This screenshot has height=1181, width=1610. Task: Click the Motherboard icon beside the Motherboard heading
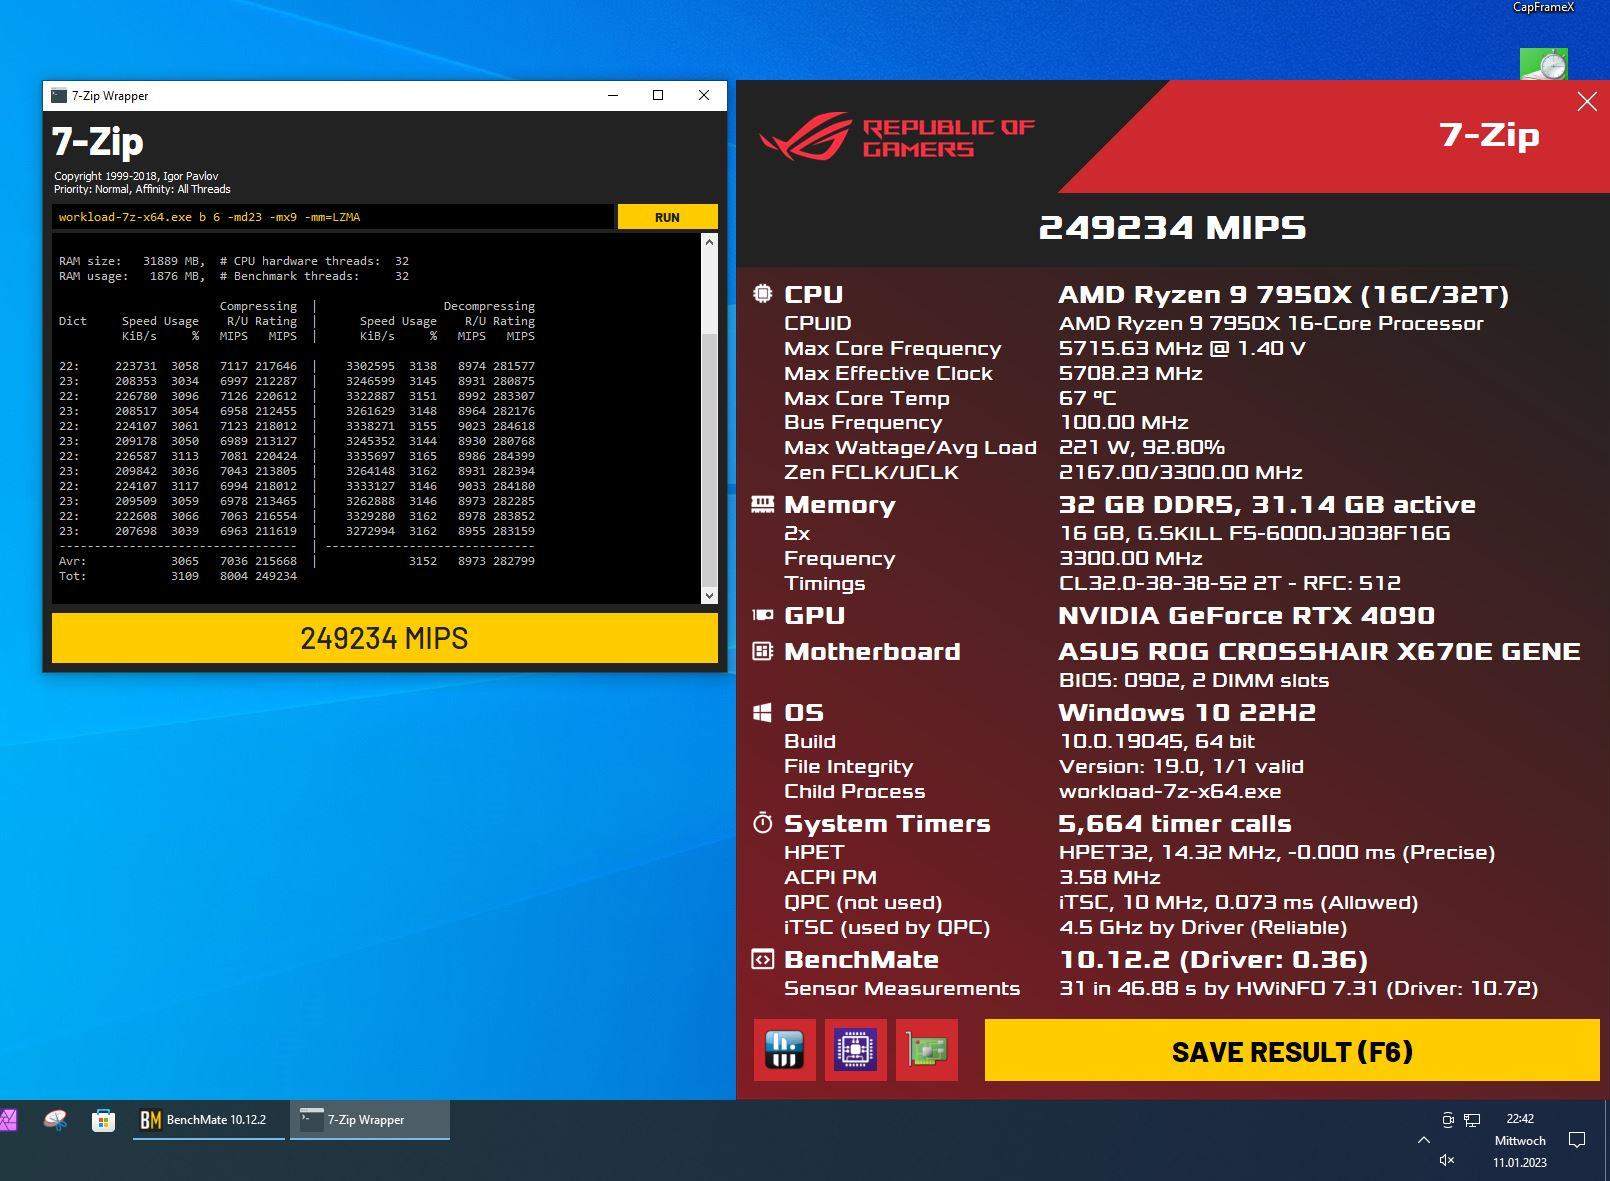[x=762, y=651]
